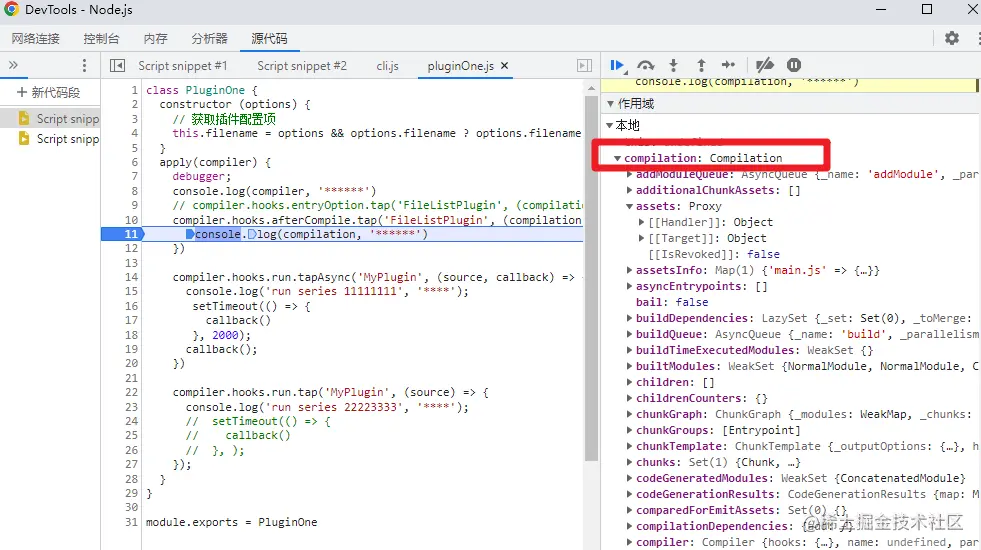981x550 pixels.
Task: Expand additionalChunkAssets property
Action: tap(629, 190)
